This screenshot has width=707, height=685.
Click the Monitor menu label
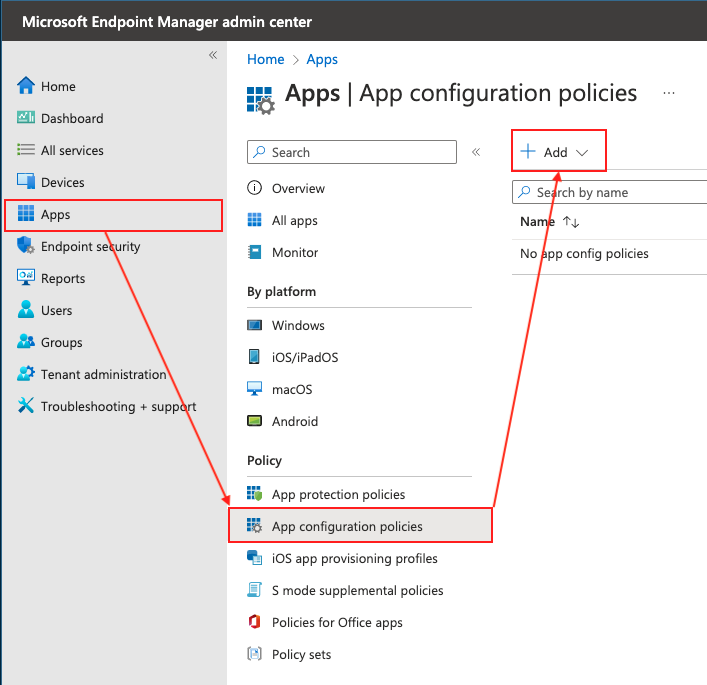(295, 252)
